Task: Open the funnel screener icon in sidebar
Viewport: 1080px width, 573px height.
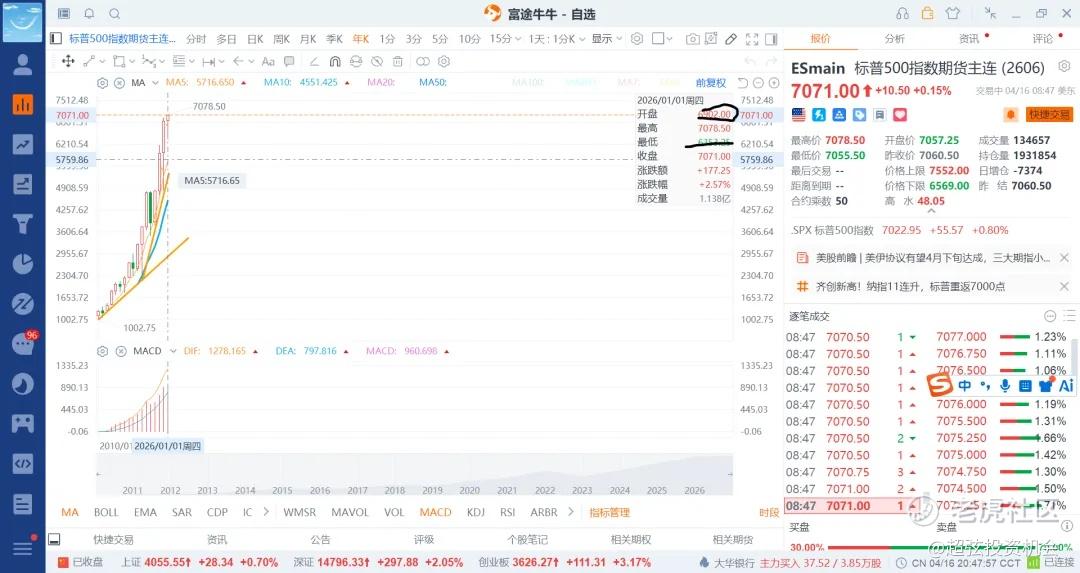Action: (23, 224)
